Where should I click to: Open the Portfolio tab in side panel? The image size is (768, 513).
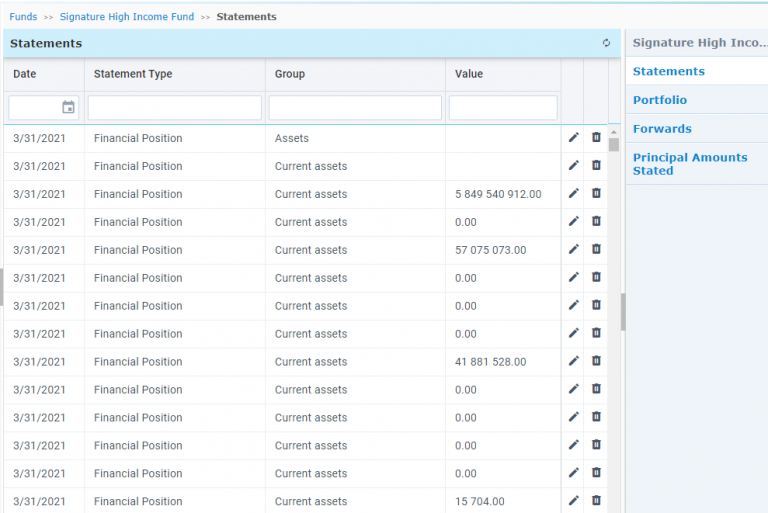(660, 100)
